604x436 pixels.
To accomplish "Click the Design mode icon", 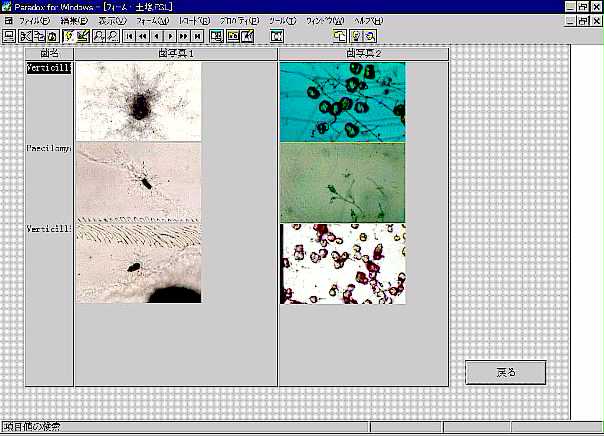I will point(83,36).
